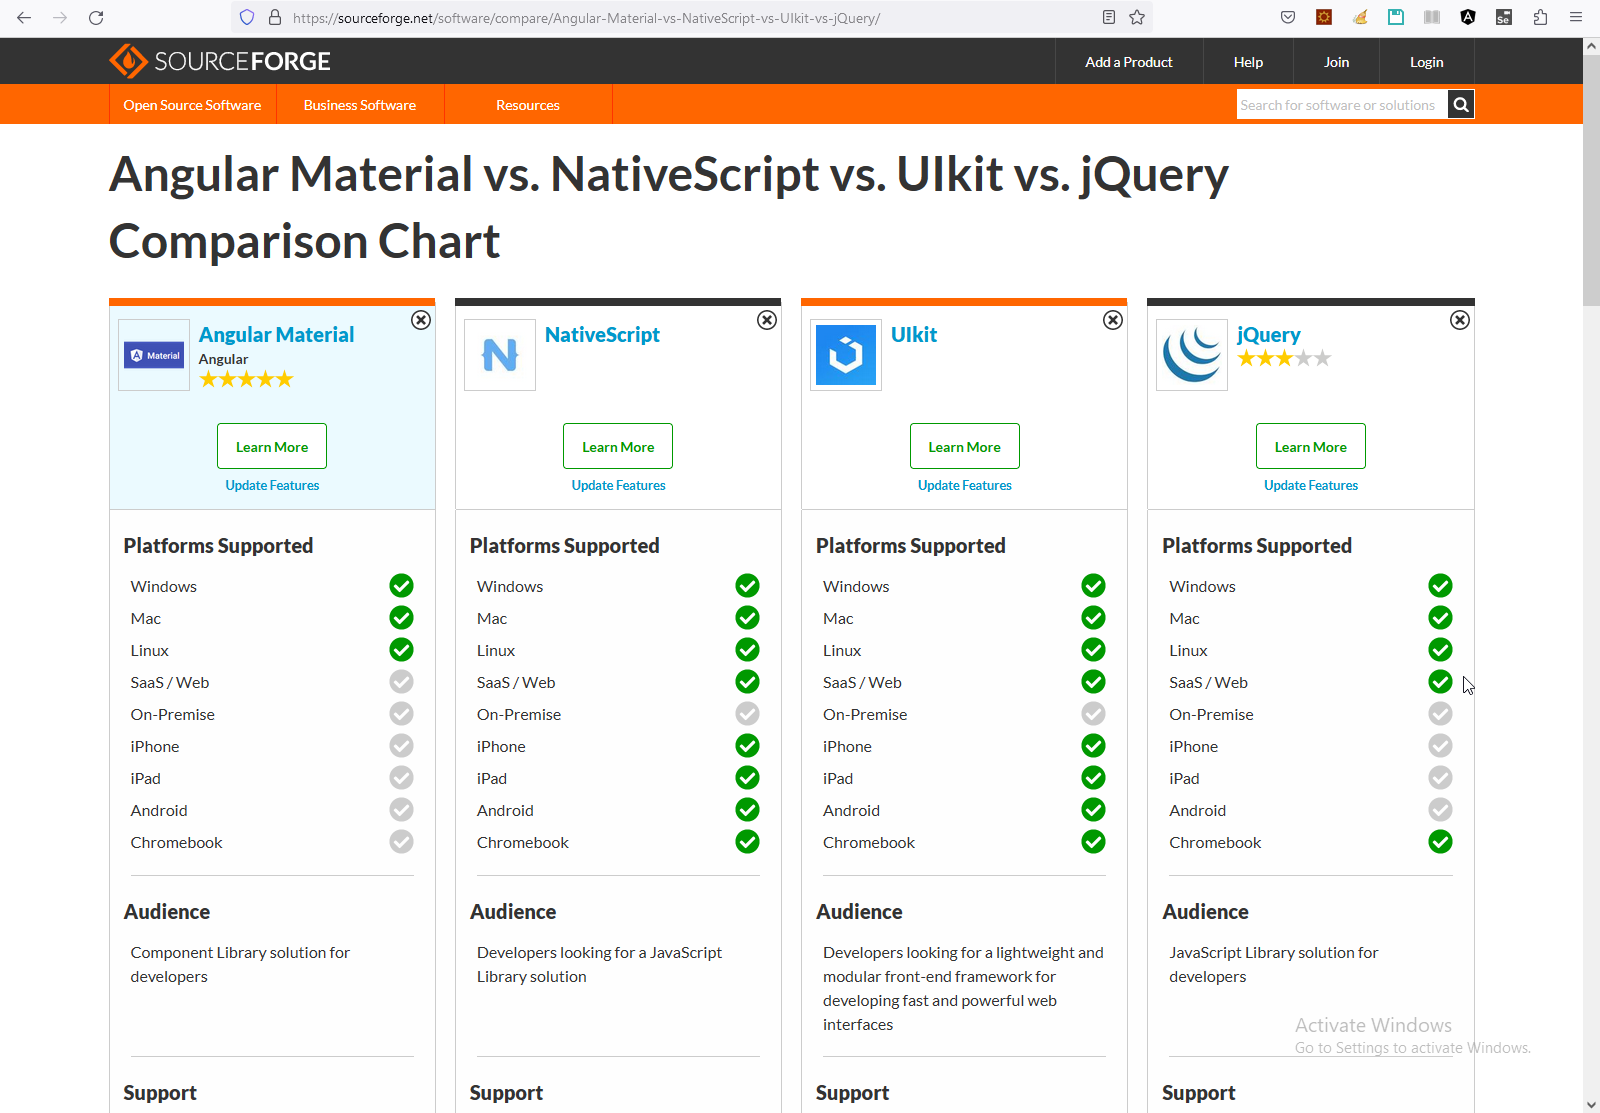Open the Business Software menu
The height and width of the screenshot is (1113, 1600).
coord(360,105)
